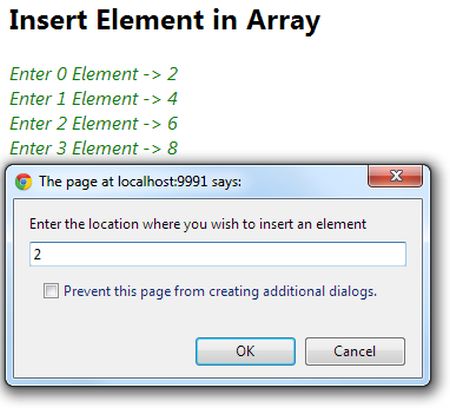Click the empty title bar area beside the dialog title

[303, 182]
